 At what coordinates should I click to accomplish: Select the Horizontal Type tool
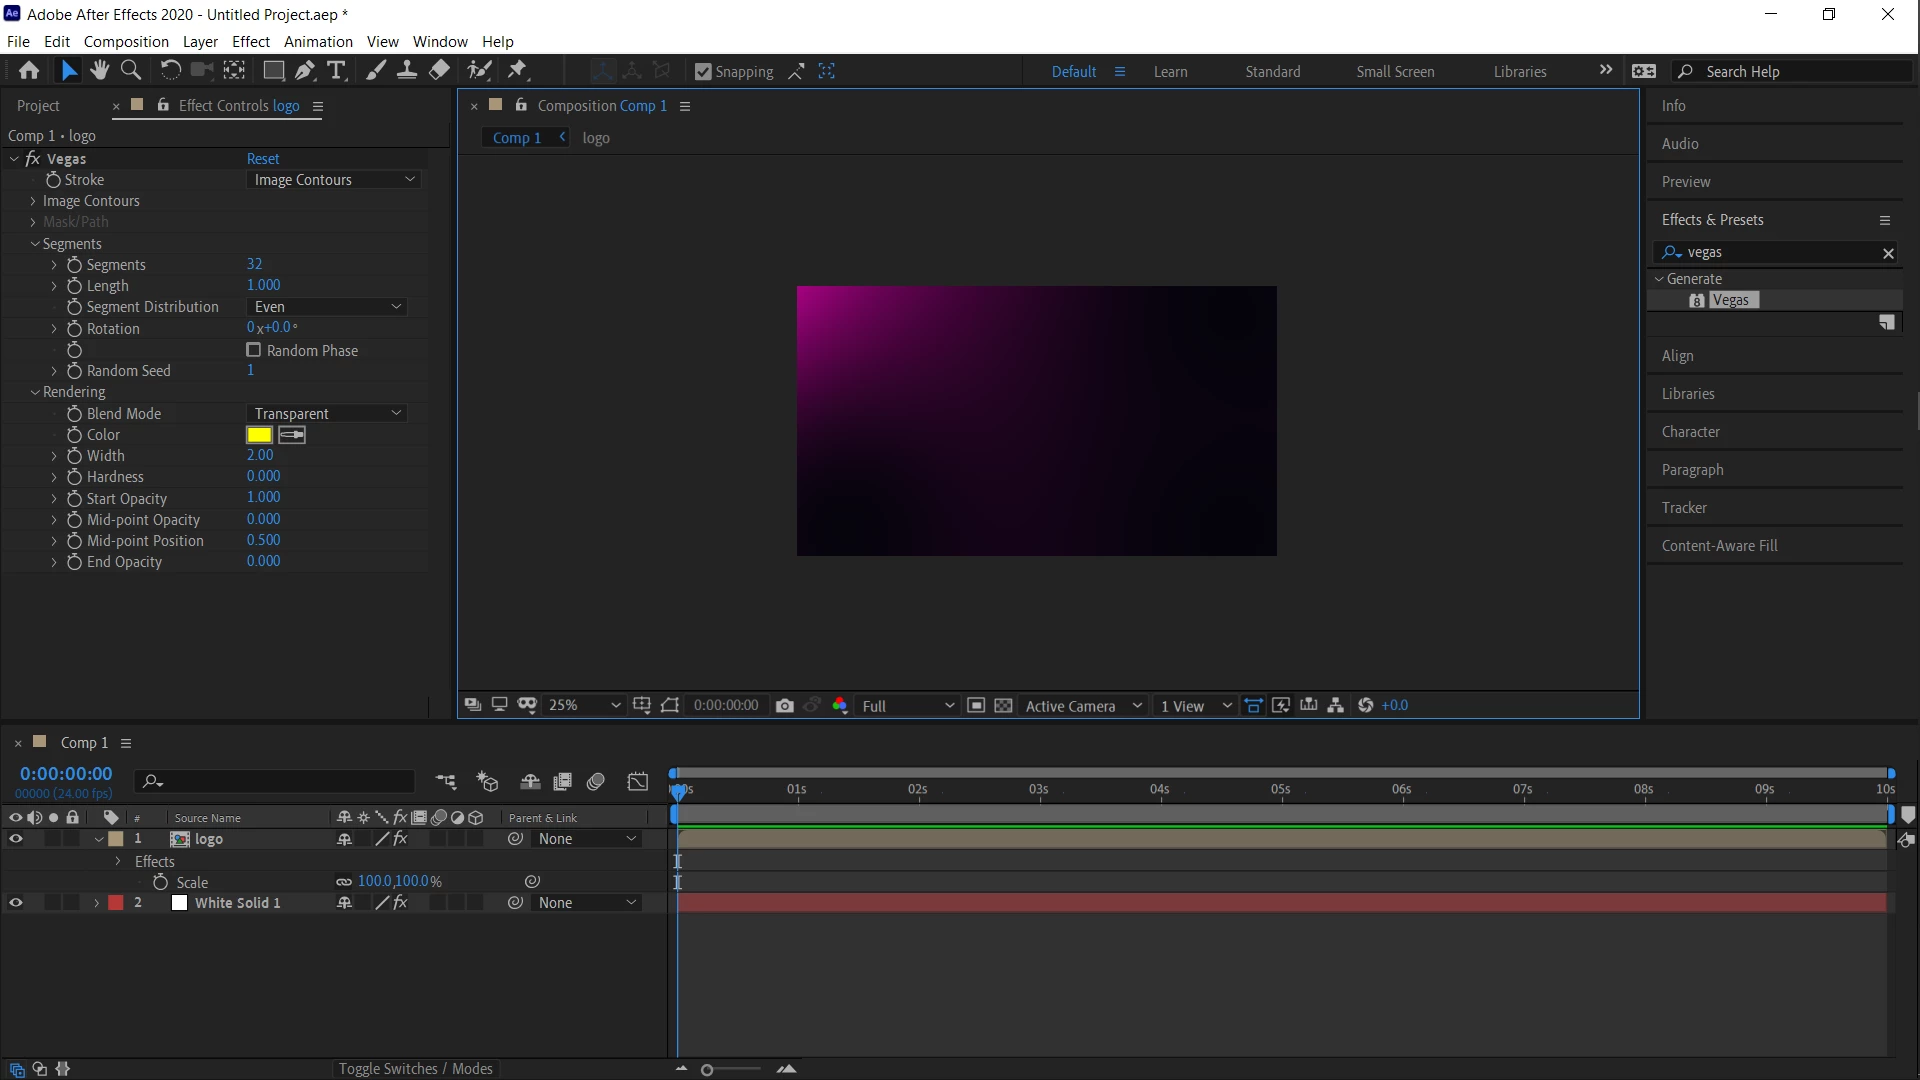(337, 71)
